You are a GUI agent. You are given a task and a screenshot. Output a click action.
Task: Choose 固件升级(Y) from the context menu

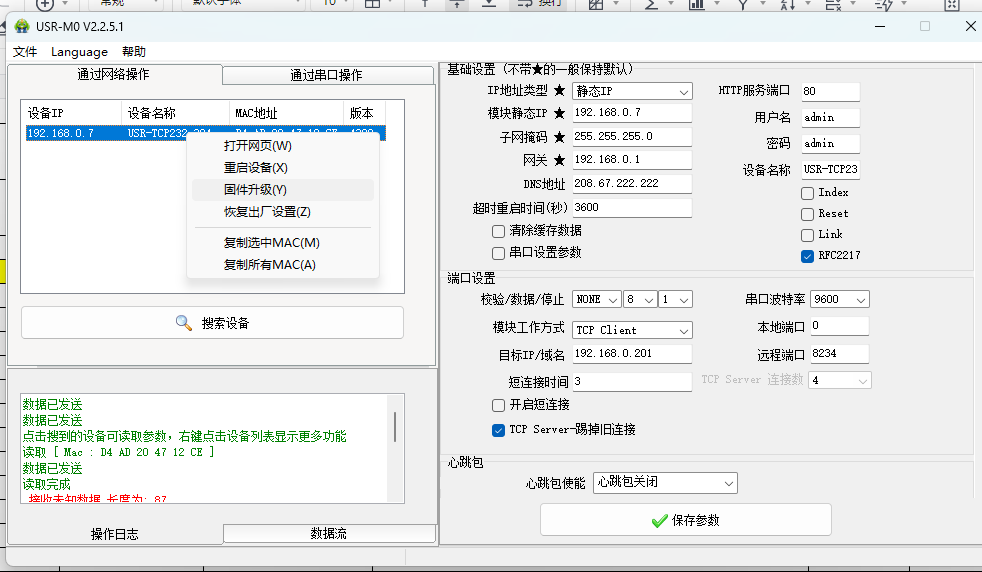255,190
